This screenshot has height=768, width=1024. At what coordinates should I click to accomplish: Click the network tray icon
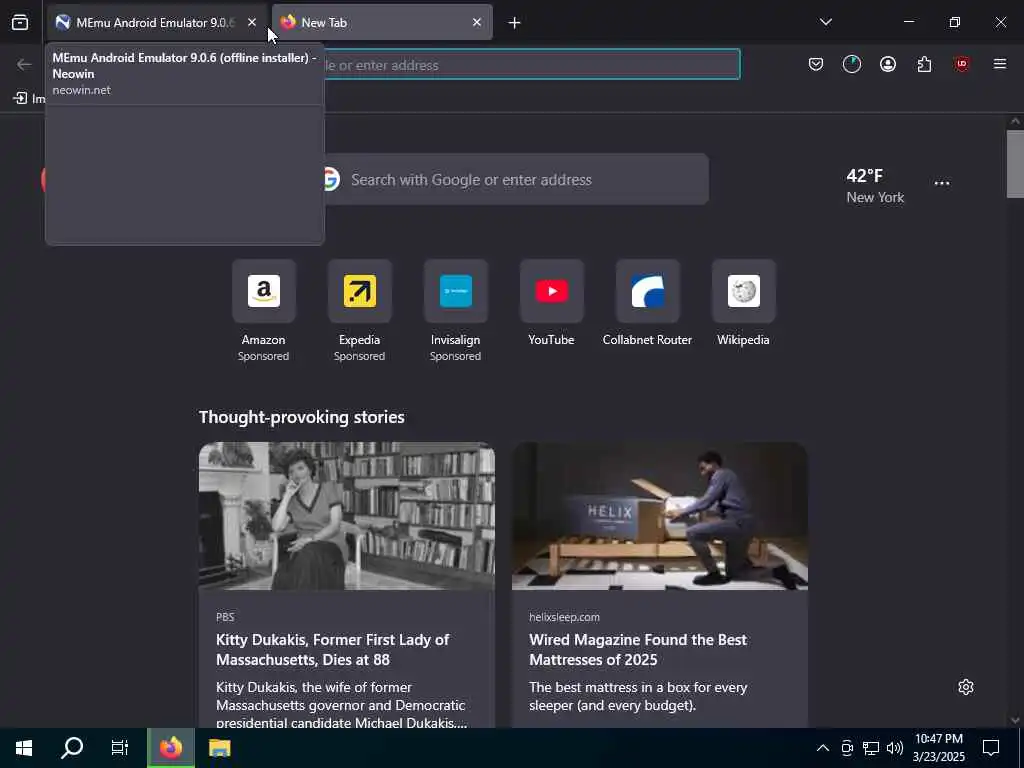click(871, 748)
